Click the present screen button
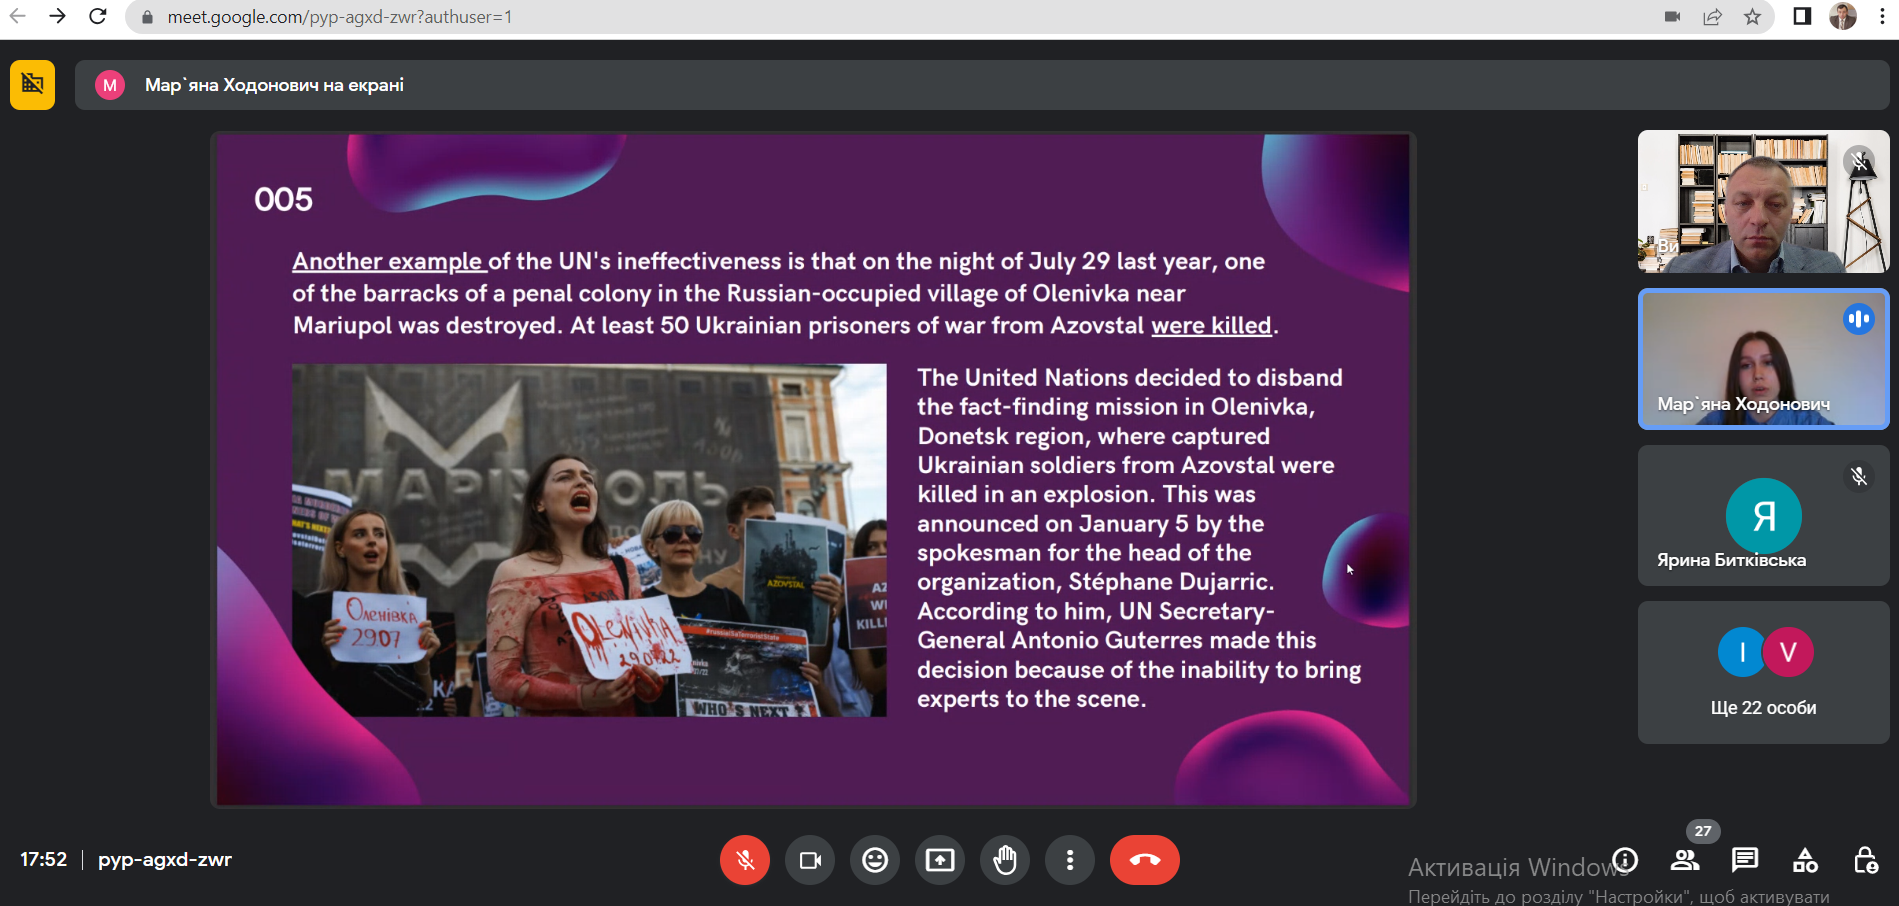Image resolution: width=1899 pixels, height=906 pixels. coord(940,860)
